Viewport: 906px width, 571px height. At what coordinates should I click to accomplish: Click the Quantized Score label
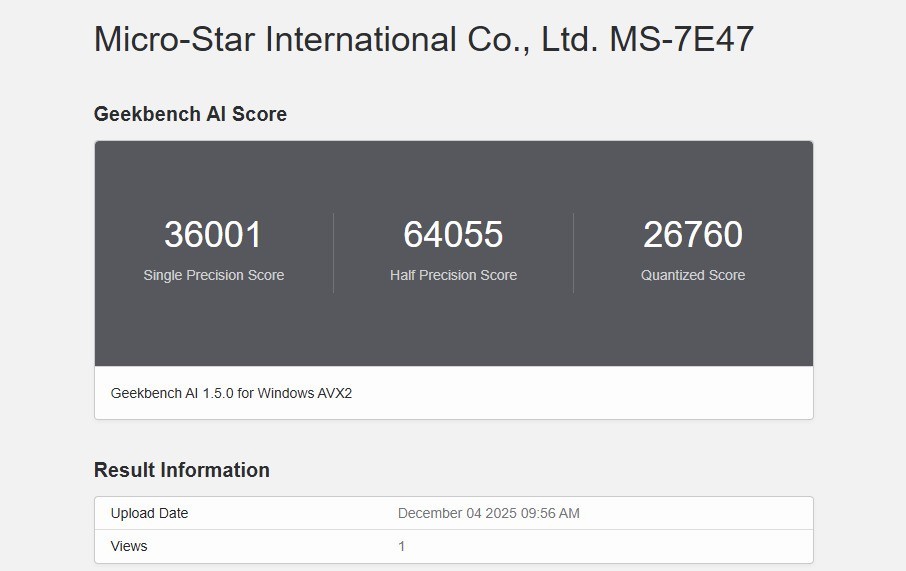692,275
